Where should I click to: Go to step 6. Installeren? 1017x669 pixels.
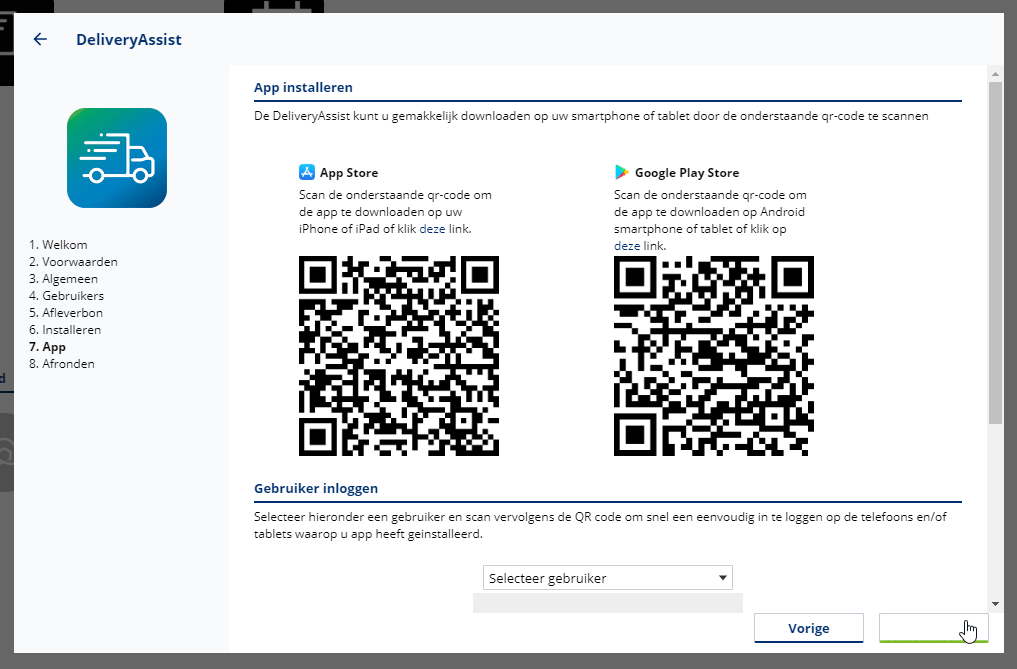pyautogui.click(x=65, y=330)
